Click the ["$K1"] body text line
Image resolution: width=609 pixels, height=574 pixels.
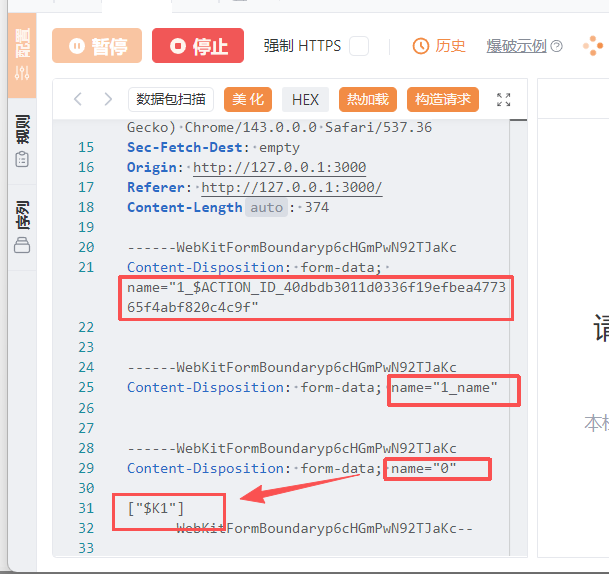coord(156,509)
